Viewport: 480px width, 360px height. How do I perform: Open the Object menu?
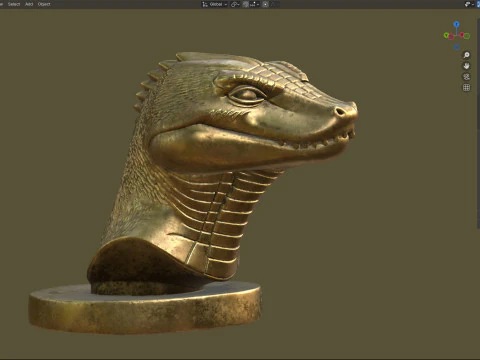(44, 4)
